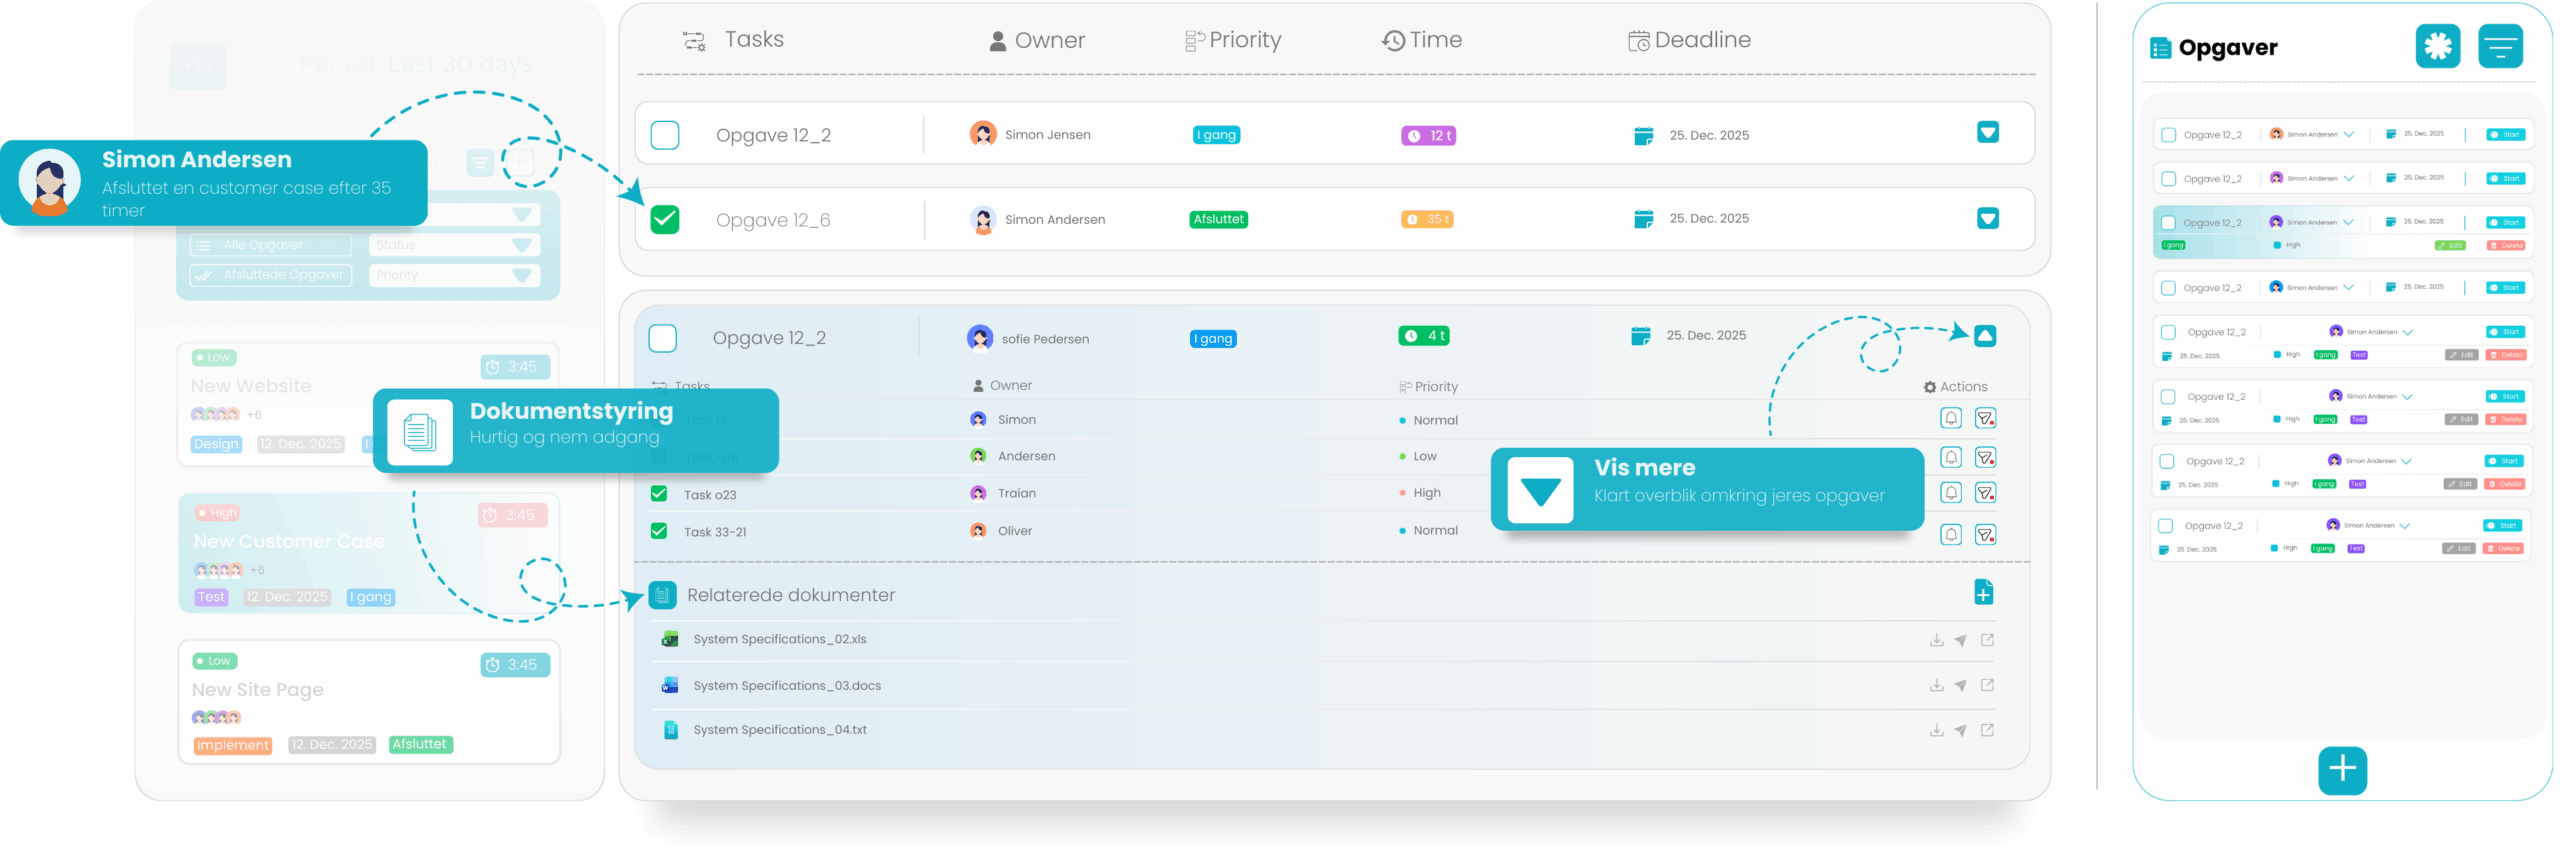Tick checkbox in the highlighted mobile Opgave 12_2 row
The height and width of the screenshot is (859, 2560).
2168,222
